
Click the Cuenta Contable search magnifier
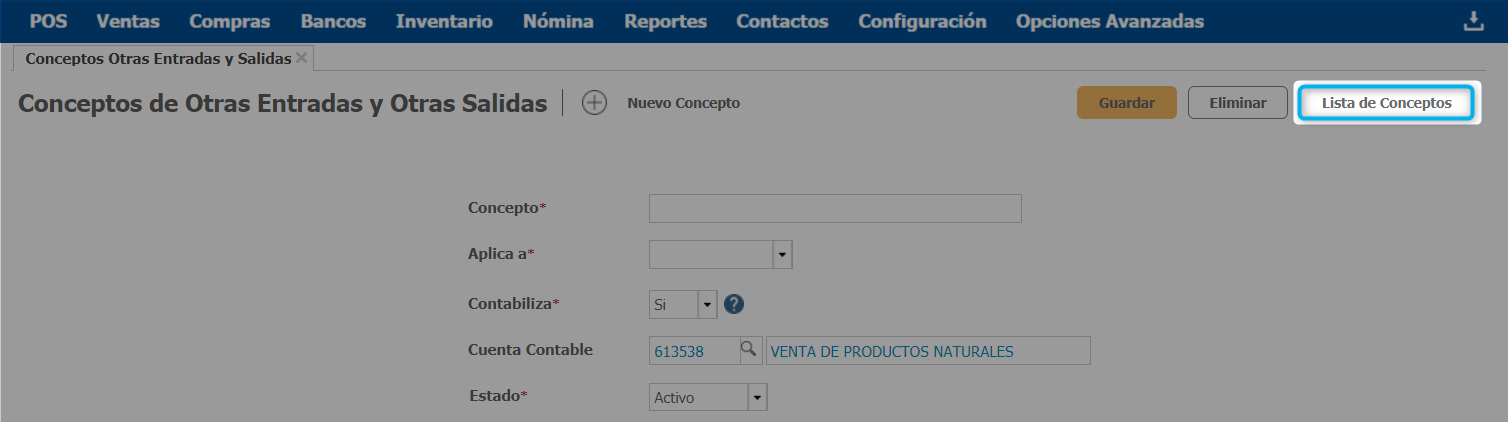tap(748, 350)
